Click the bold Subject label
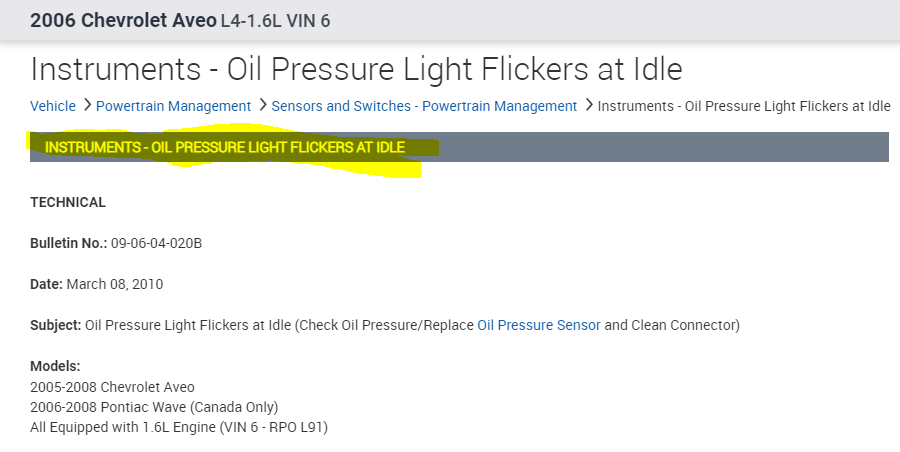Viewport: 900px width, 452px height. coord(55,325)
